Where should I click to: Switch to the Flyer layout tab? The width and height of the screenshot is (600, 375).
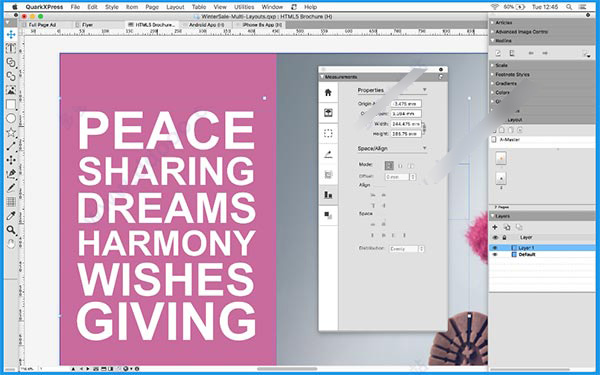click(87, 24)
